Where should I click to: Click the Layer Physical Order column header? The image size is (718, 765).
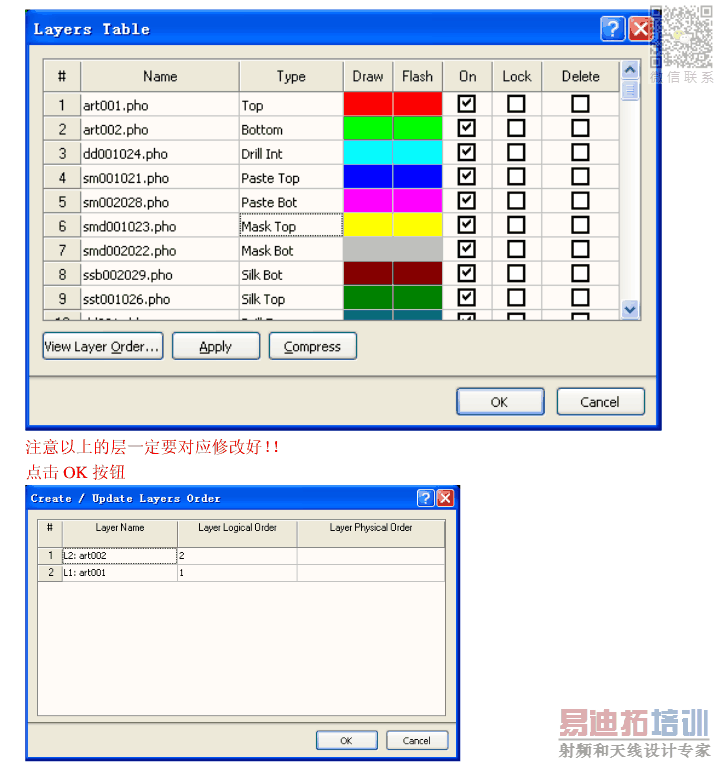[x=371, y=533]
